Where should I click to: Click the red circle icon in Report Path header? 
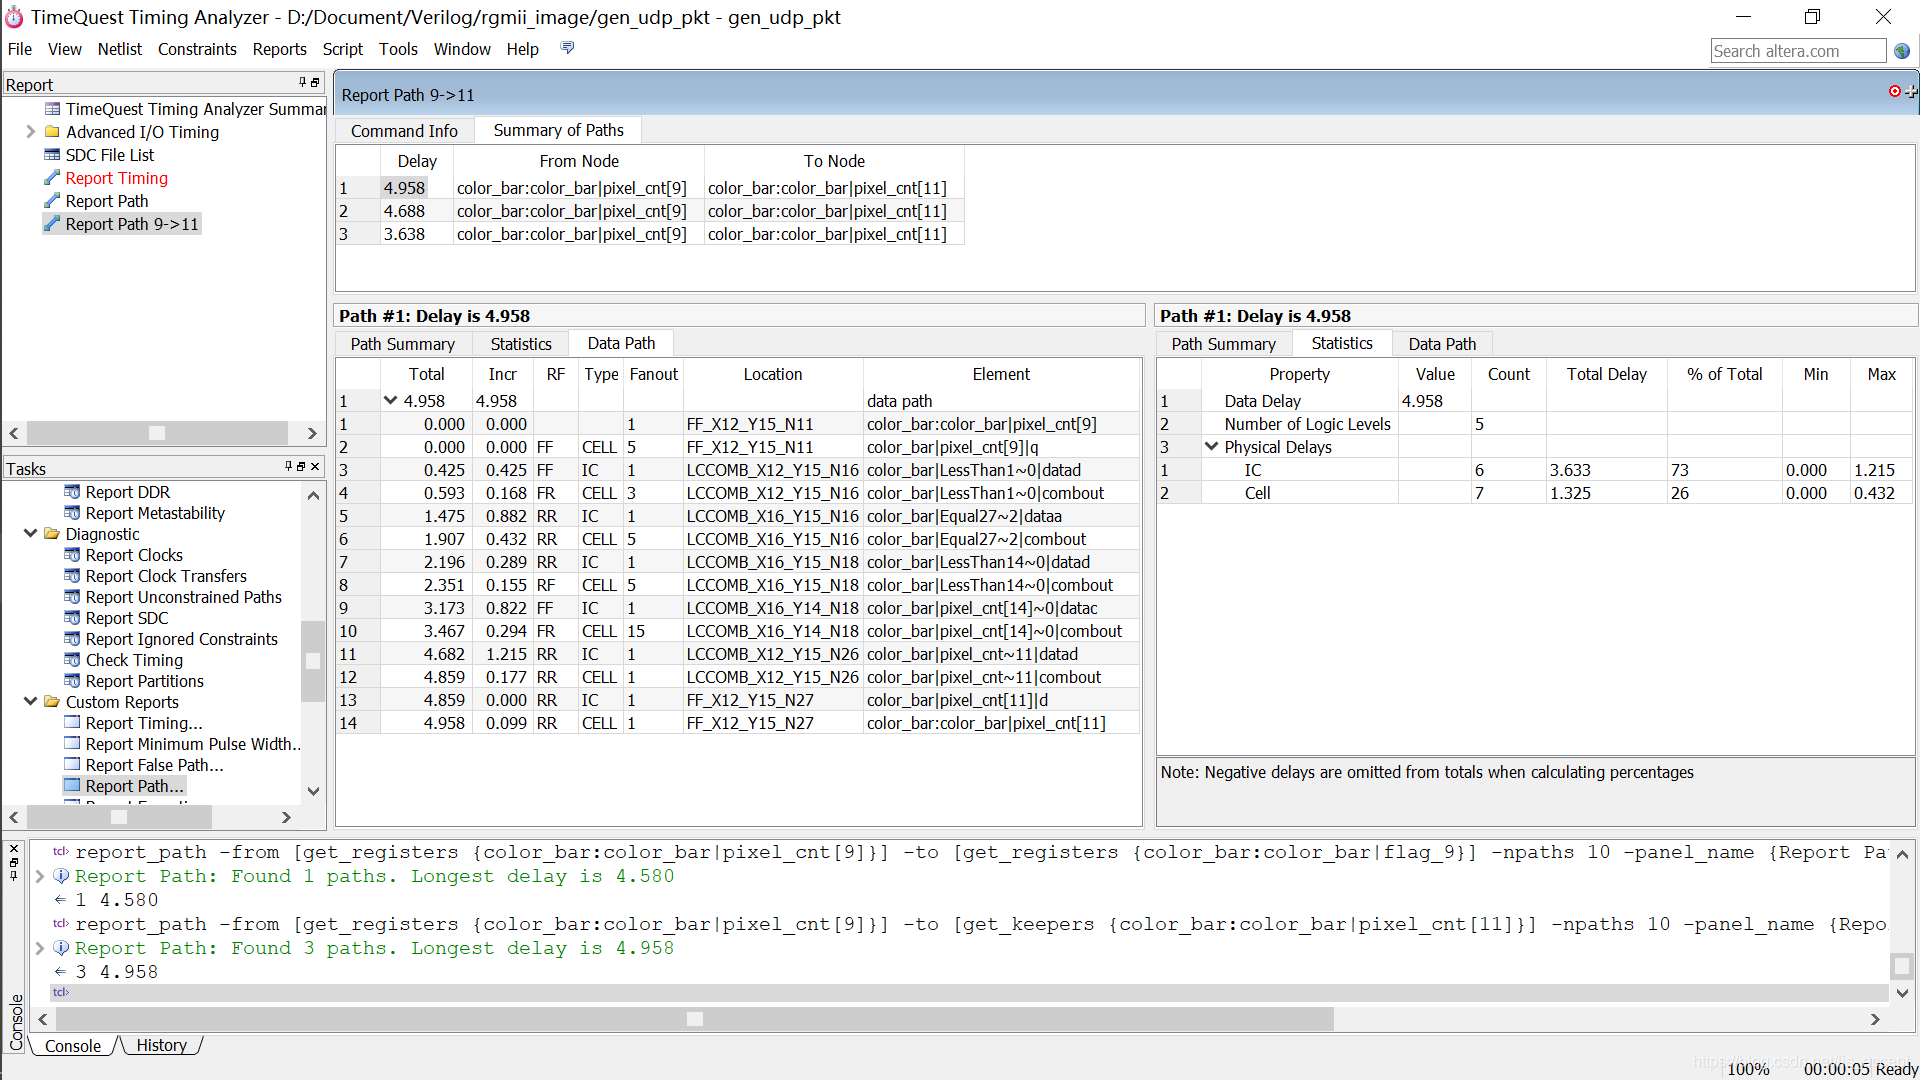coord(1895,91)
